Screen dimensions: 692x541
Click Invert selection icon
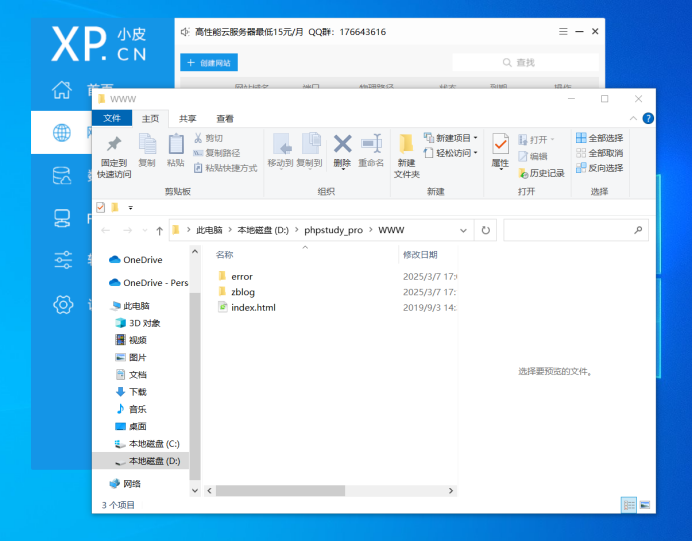581,168
